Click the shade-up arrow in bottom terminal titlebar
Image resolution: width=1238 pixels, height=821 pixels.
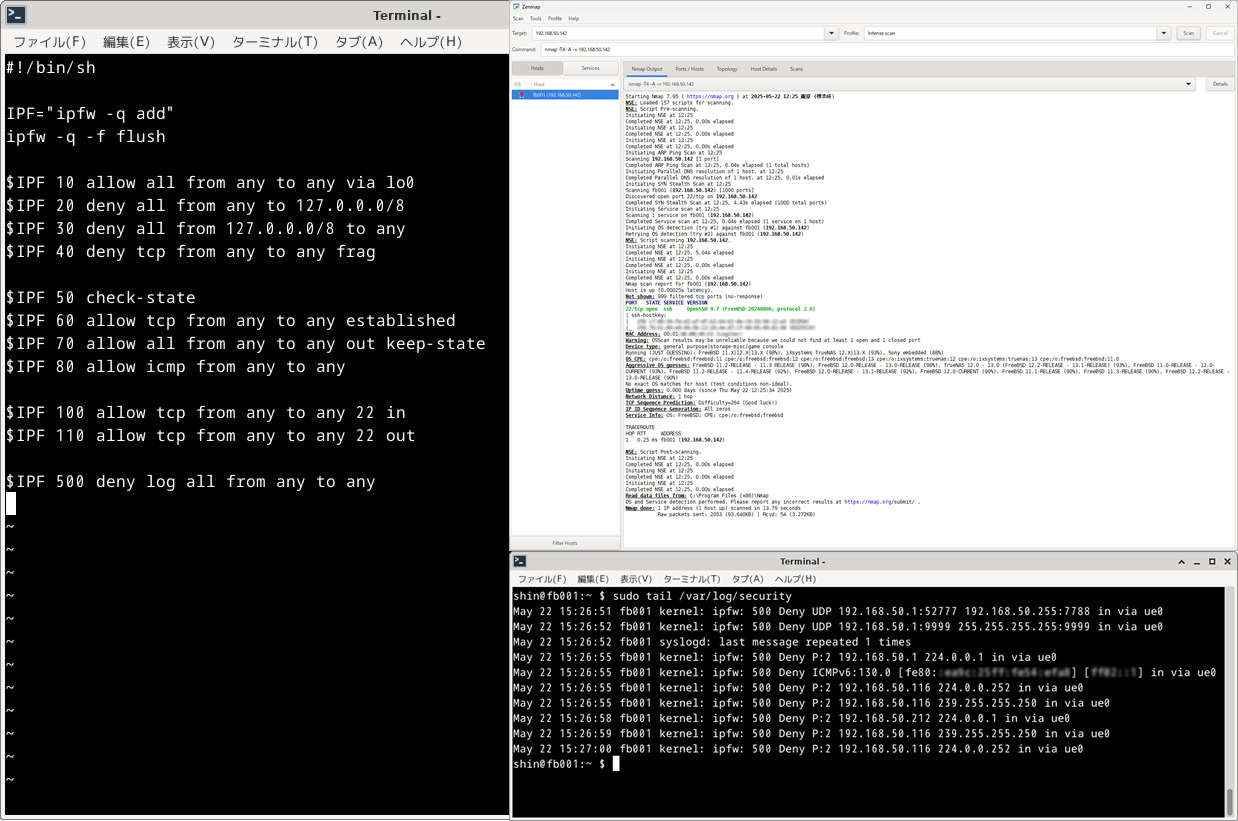[1181, 562]
